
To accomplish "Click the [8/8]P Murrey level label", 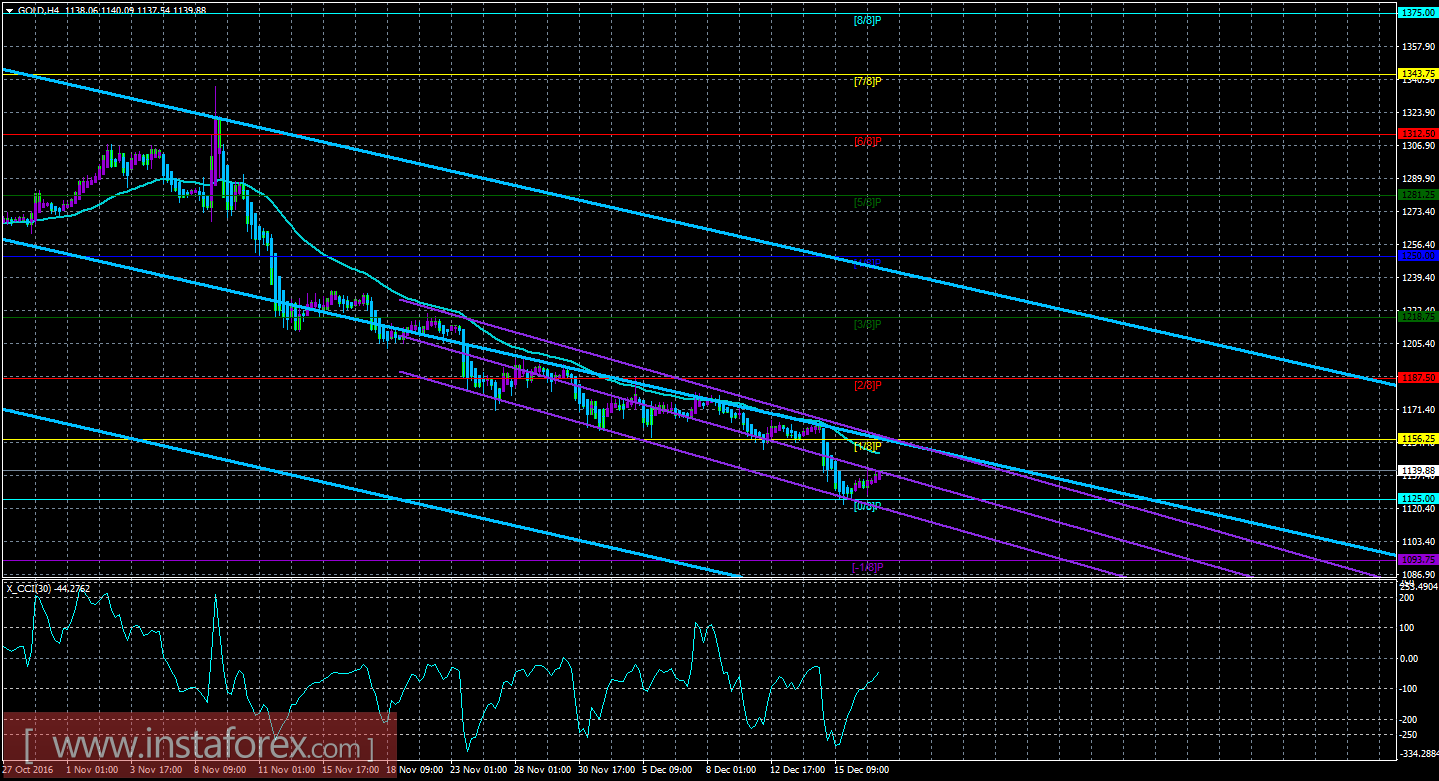I will coord(867,19).
